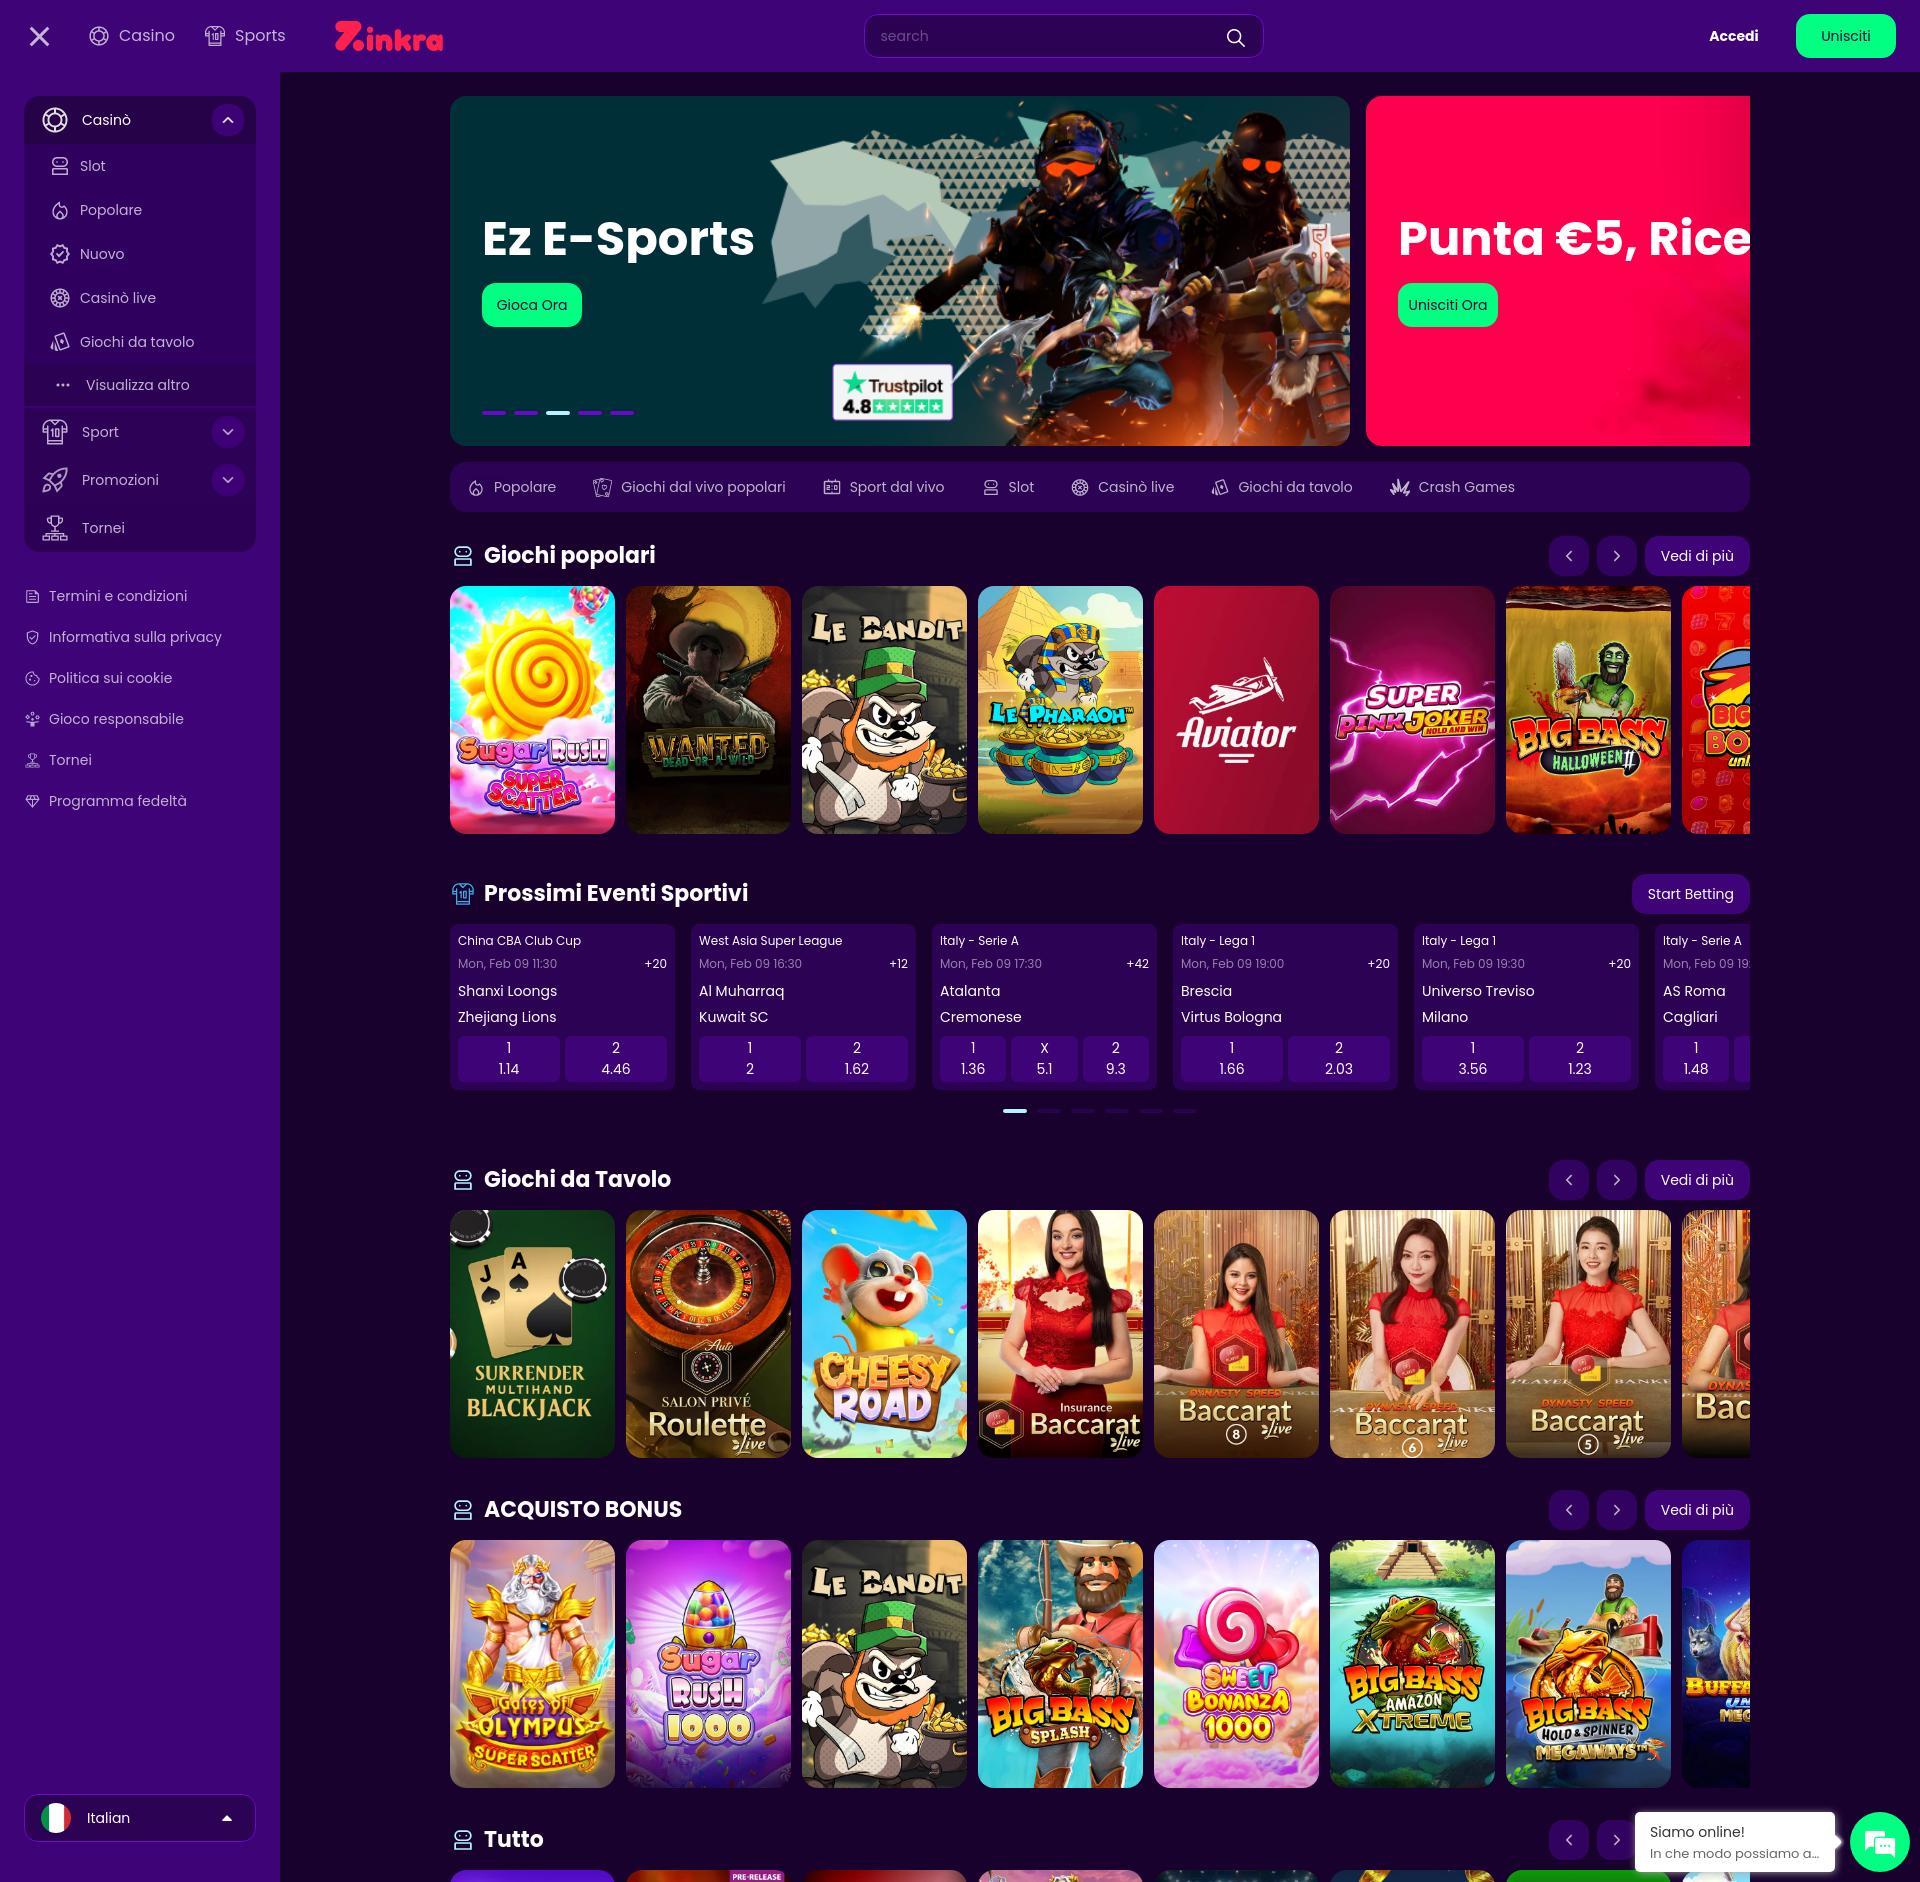Viewport: 1920px width, 1882px height.
Task: Select the Casinò live category tab
Action: pos(1122,487)
